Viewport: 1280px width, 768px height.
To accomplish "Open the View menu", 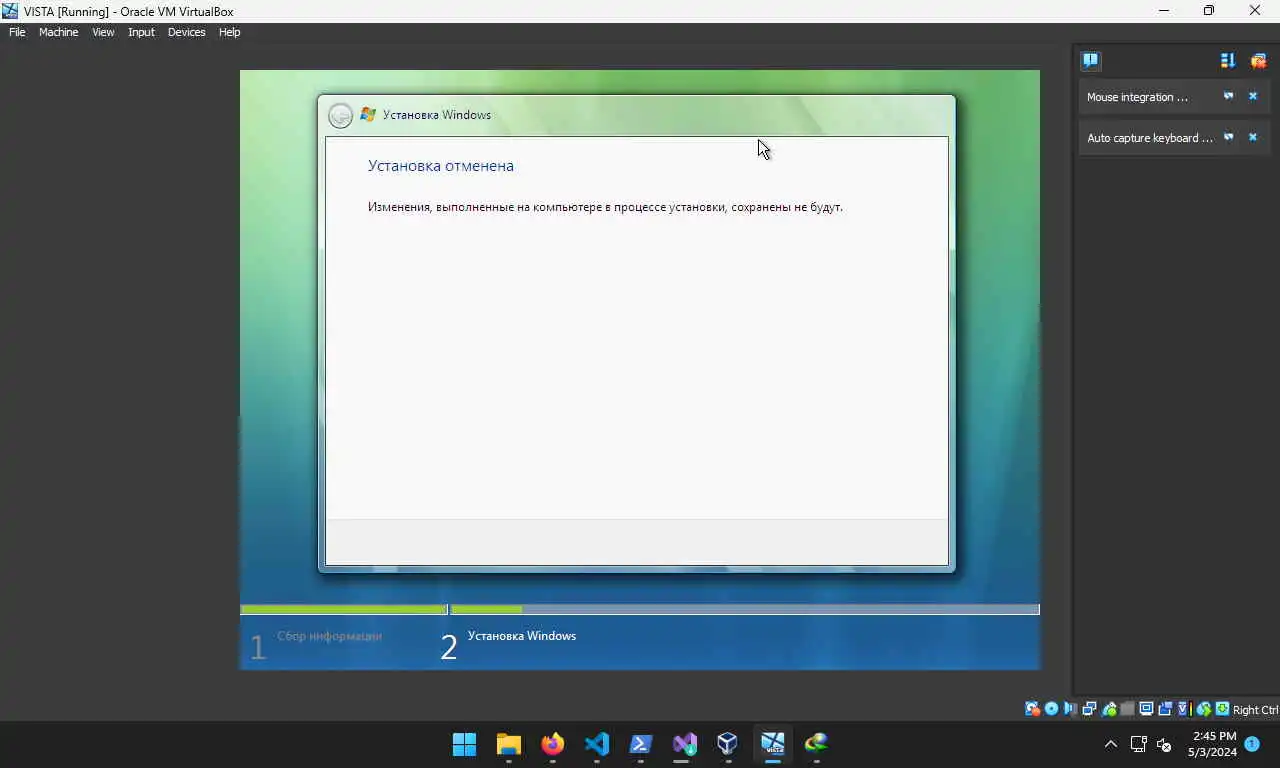I will (103, 32).
